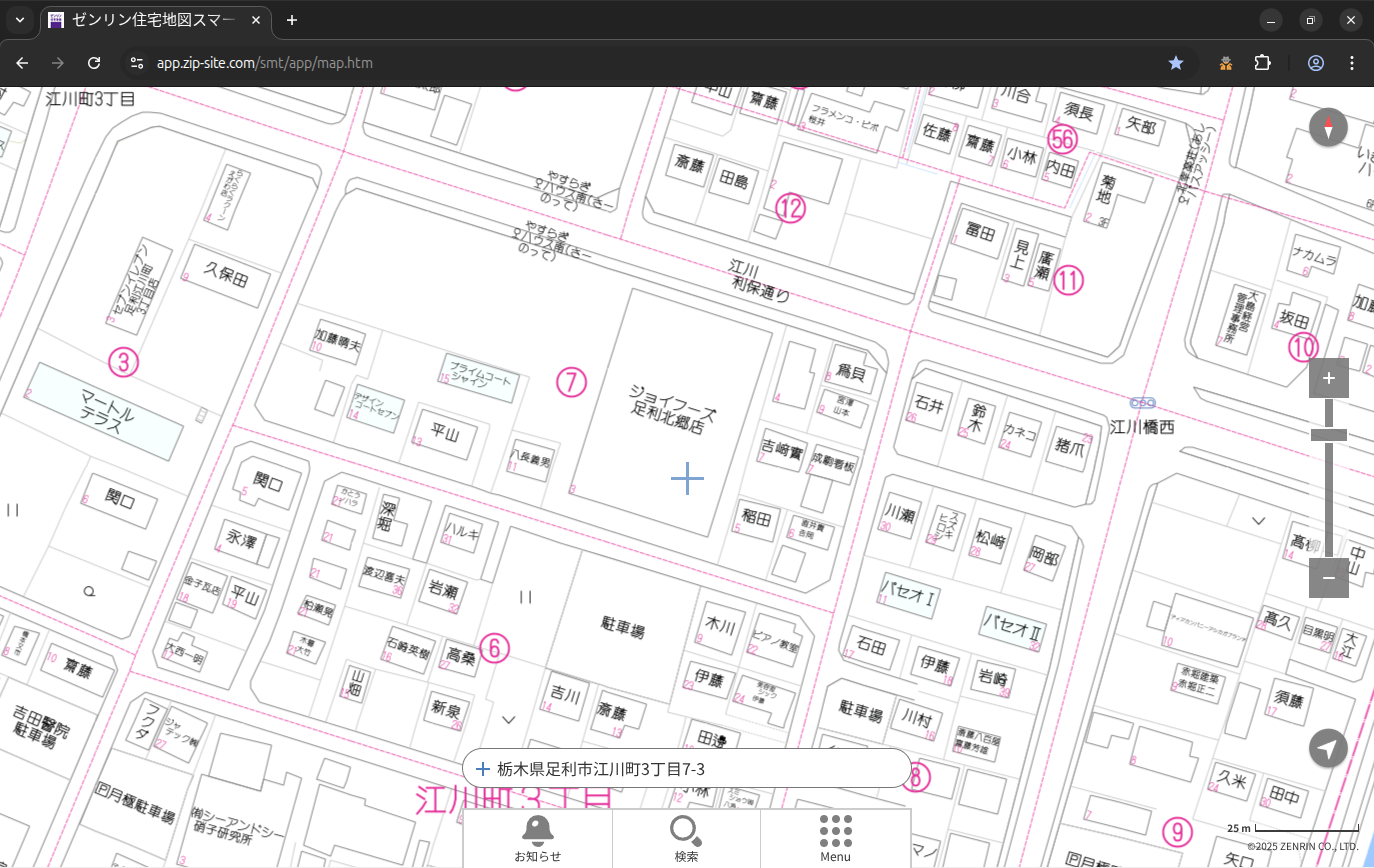This screenshot has height=868, width=1374.
Task: Open the 検索 search magnifier
Action: pos(686,838)
